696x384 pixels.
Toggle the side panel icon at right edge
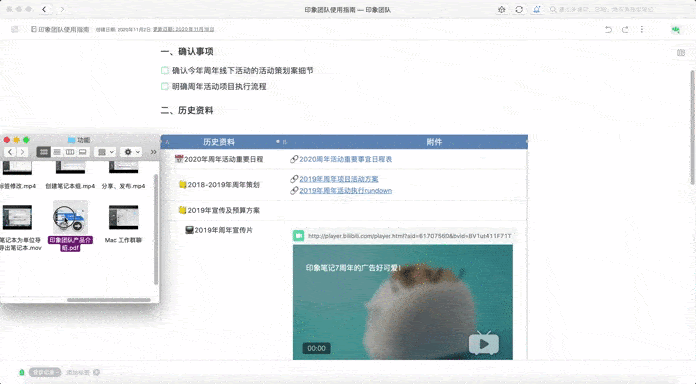pyautogui.click(x=681, y=53)
